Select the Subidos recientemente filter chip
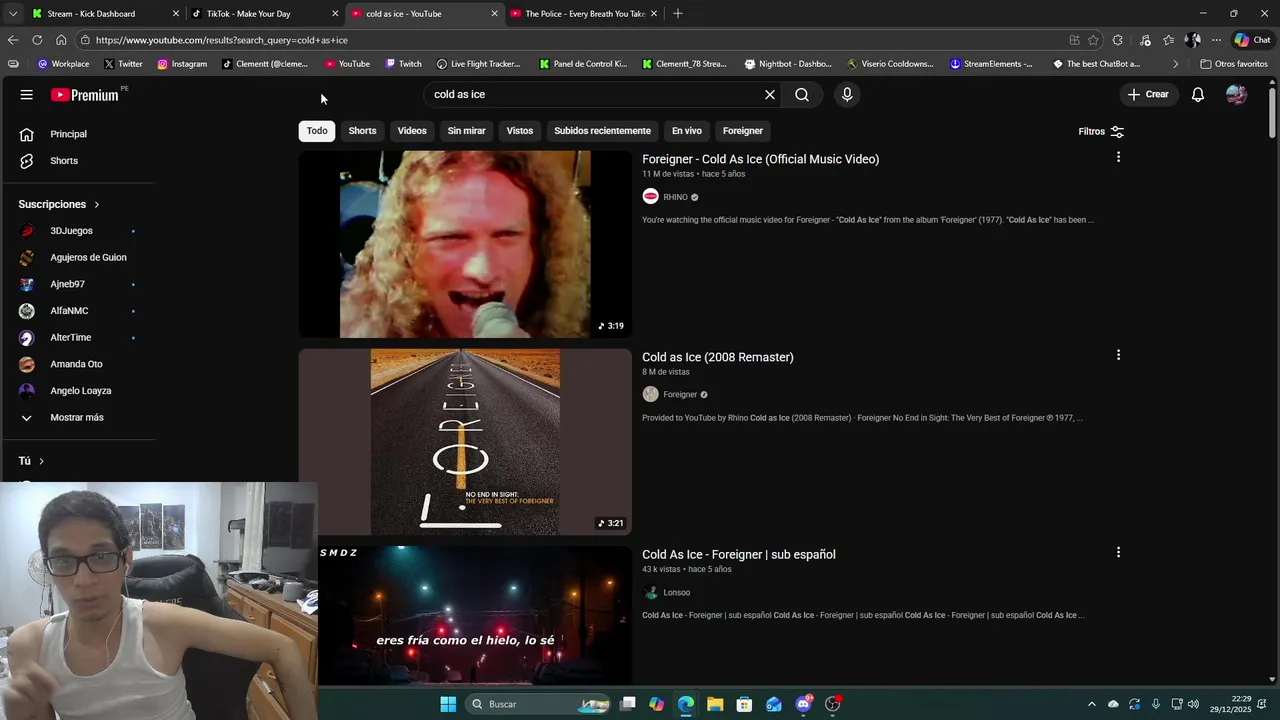Image resolution: width=1280 pixels, height=720 pixels. point(602,131)
